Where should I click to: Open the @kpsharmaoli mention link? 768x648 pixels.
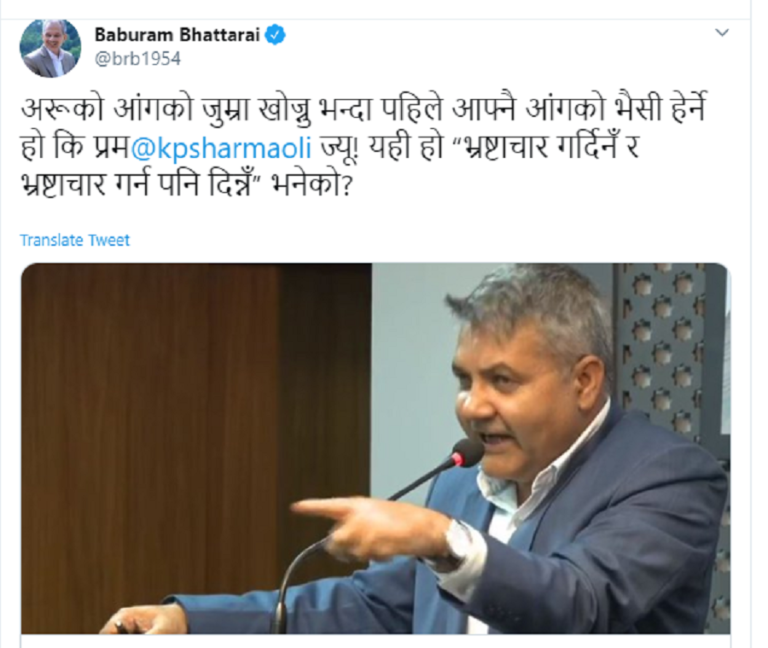tap(221, 147)
